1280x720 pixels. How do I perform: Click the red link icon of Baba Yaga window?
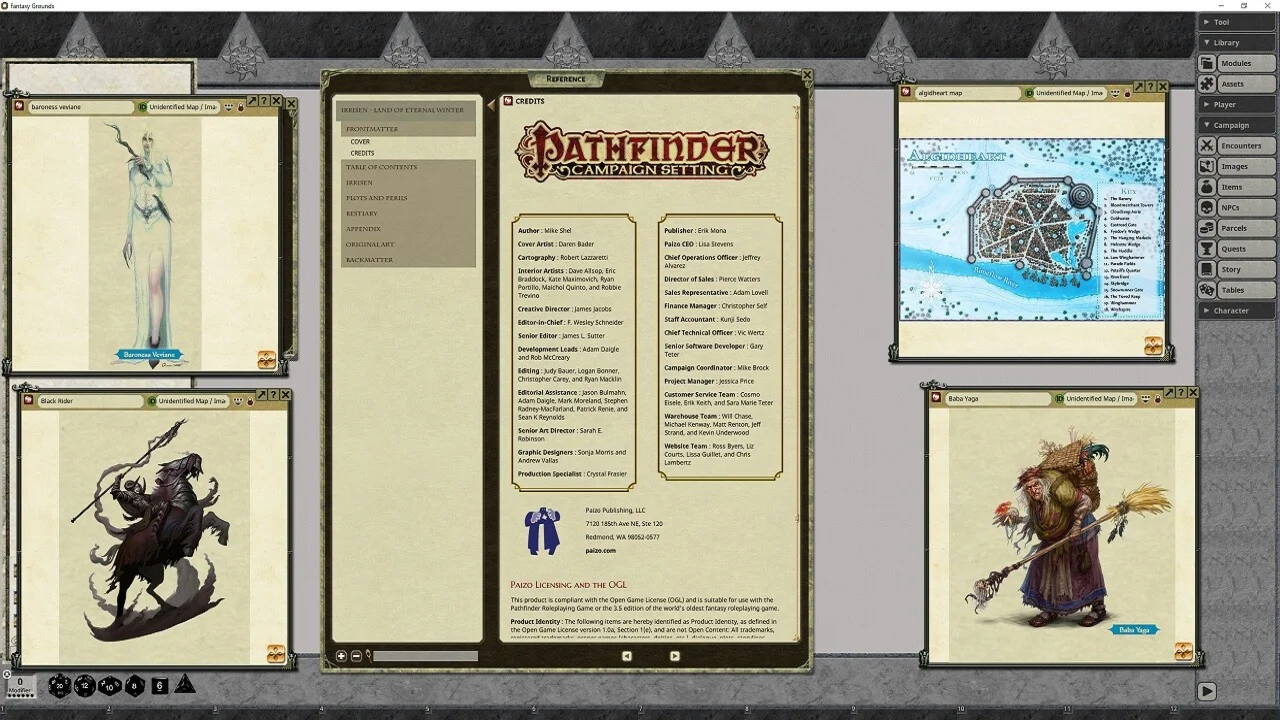[x=937, y=399]
